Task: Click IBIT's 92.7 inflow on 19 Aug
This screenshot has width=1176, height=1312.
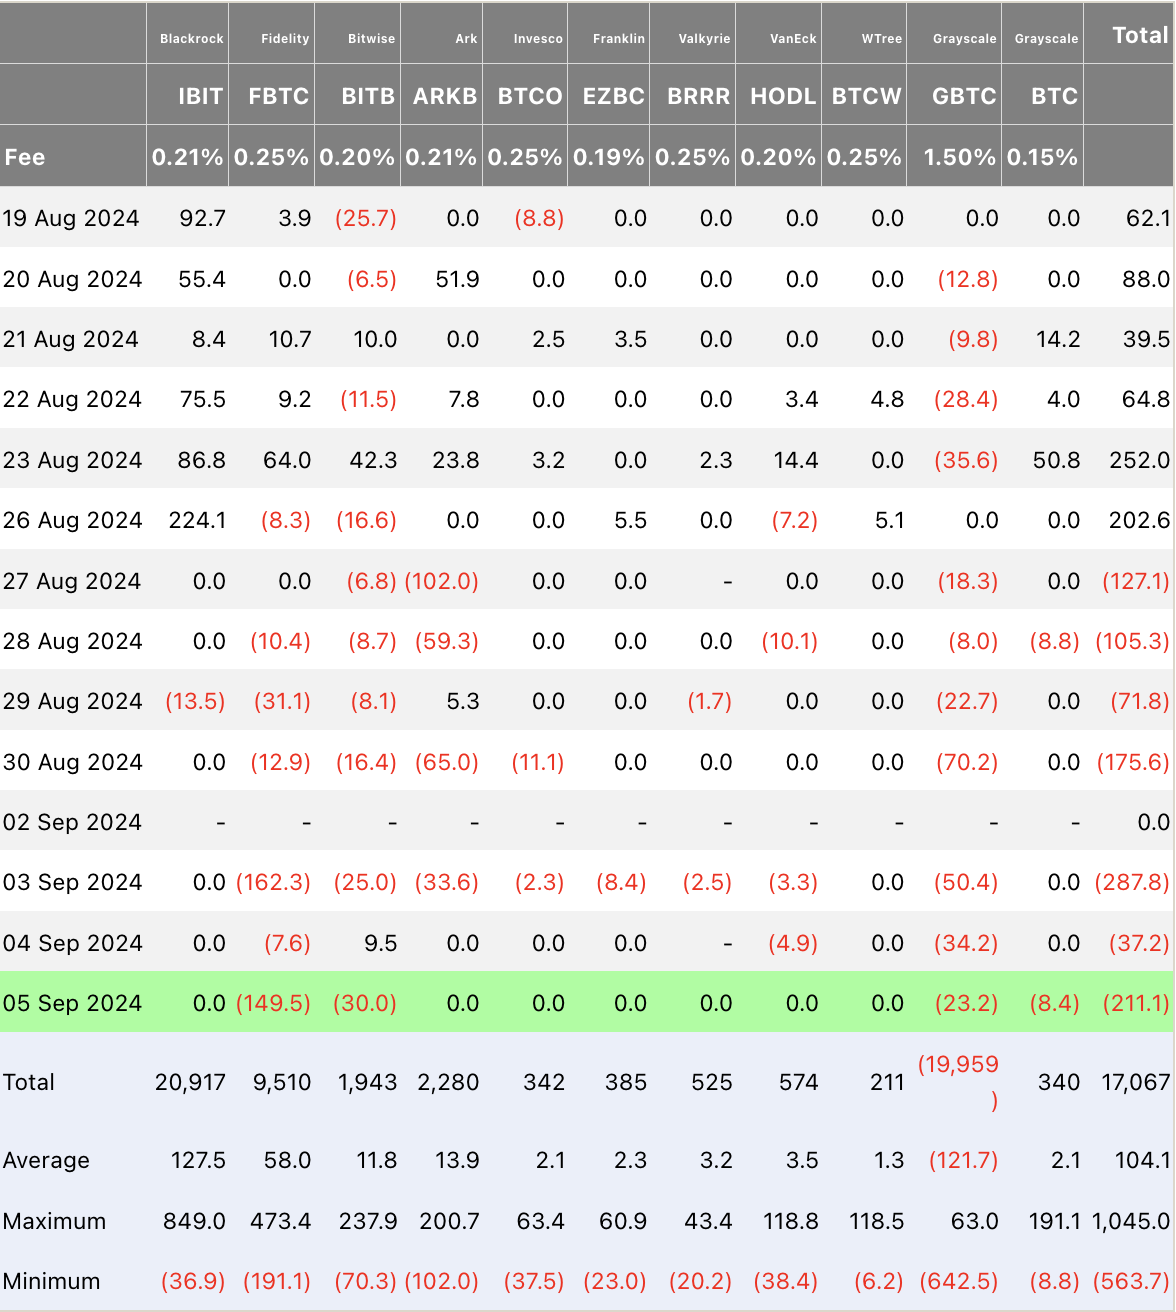Action: tap(203, 218)
